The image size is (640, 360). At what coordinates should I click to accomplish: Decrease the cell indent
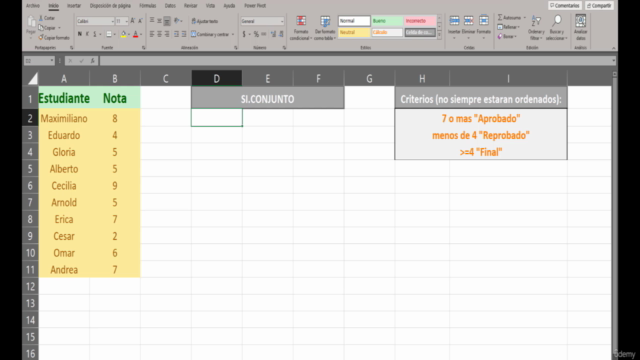176,34
